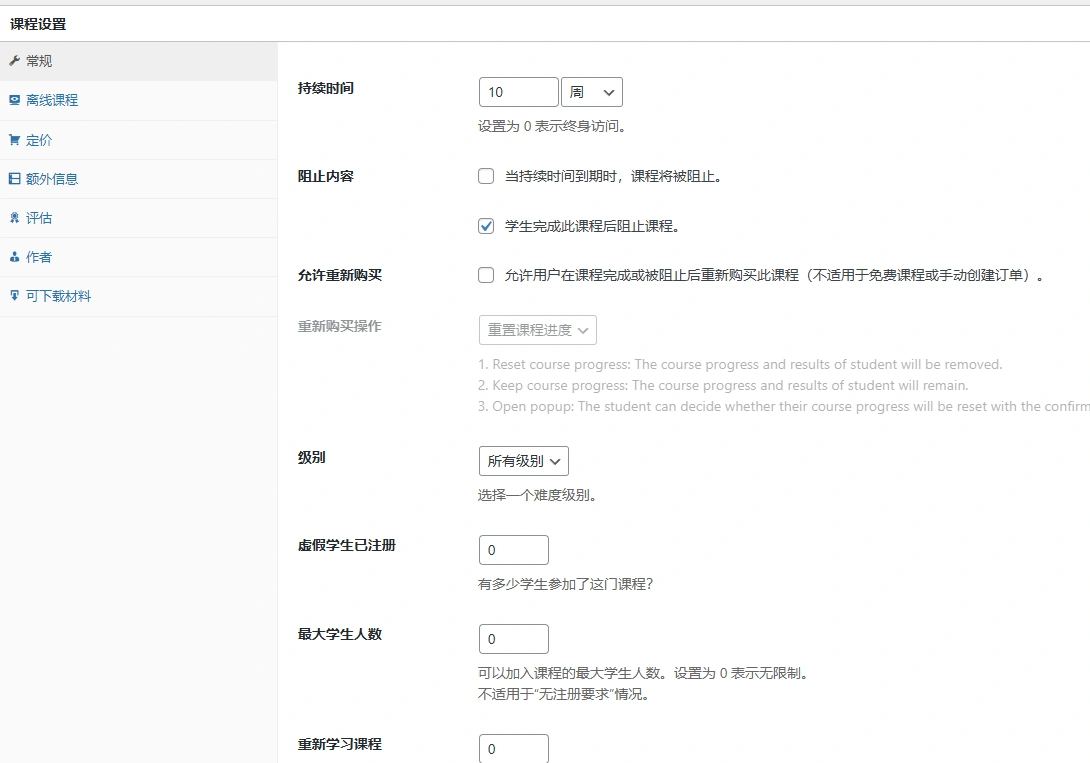
Task: Click the icon beside 评估
Action: [x=16, y=218]
